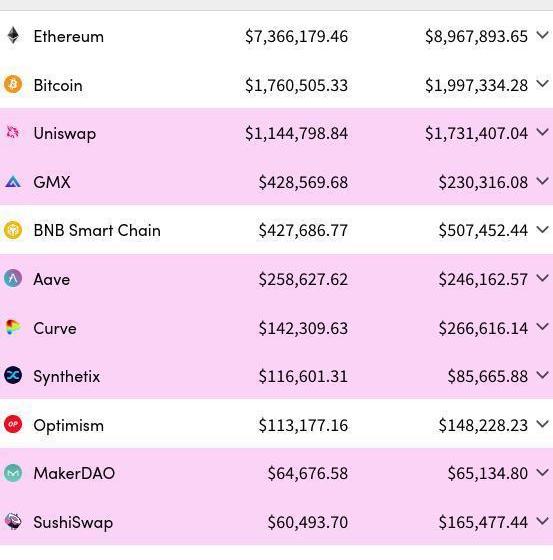
Task: Click the dark blue Synthetix icon
Action: point(13,375)
